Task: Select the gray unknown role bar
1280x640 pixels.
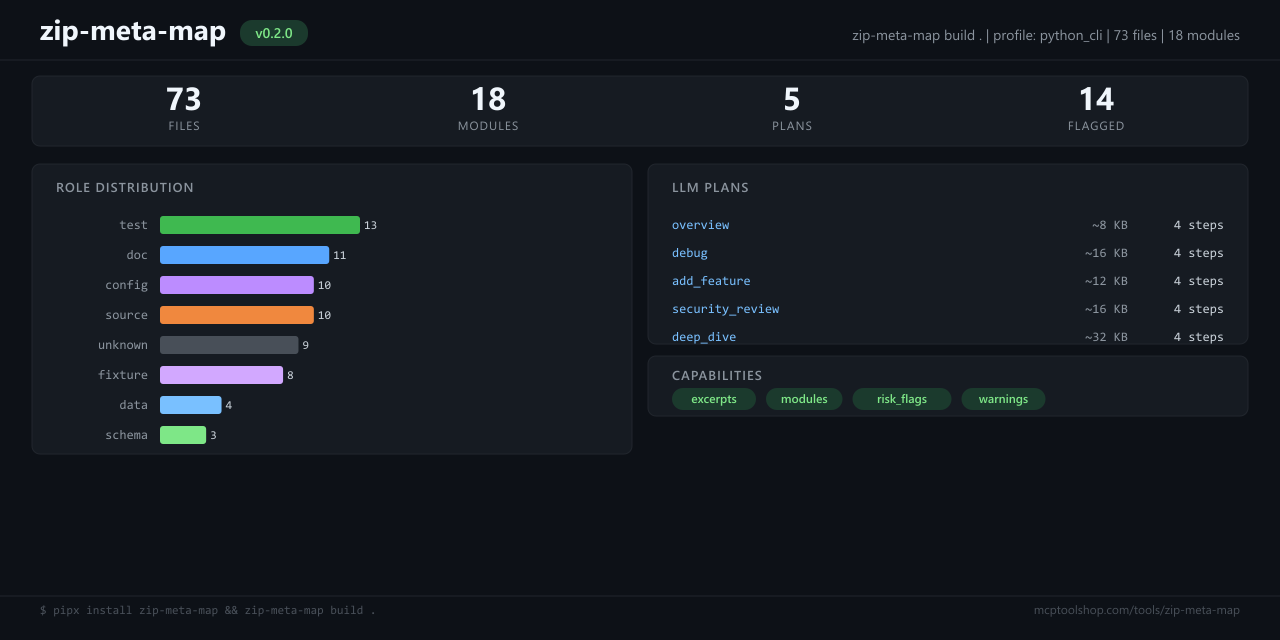Action: click(229, 345)
